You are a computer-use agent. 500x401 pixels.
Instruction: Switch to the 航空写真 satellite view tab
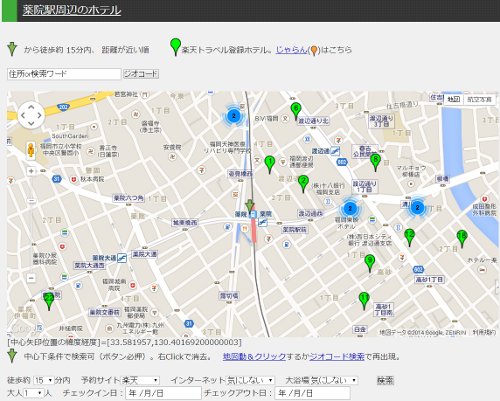pos(479,99)
